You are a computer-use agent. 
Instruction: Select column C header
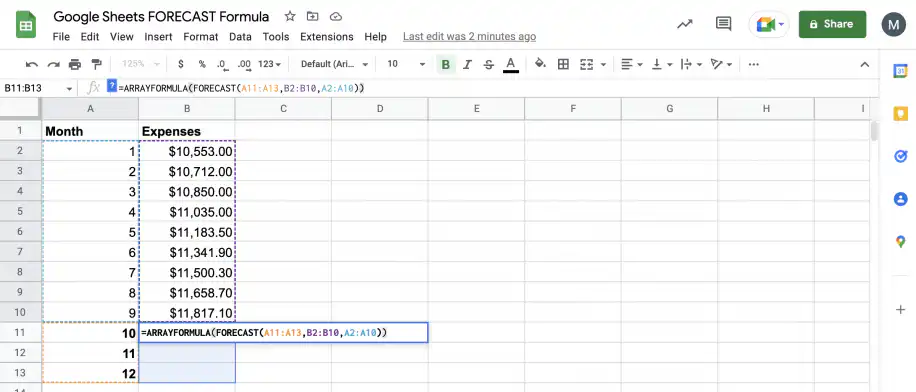pos(283,109)
